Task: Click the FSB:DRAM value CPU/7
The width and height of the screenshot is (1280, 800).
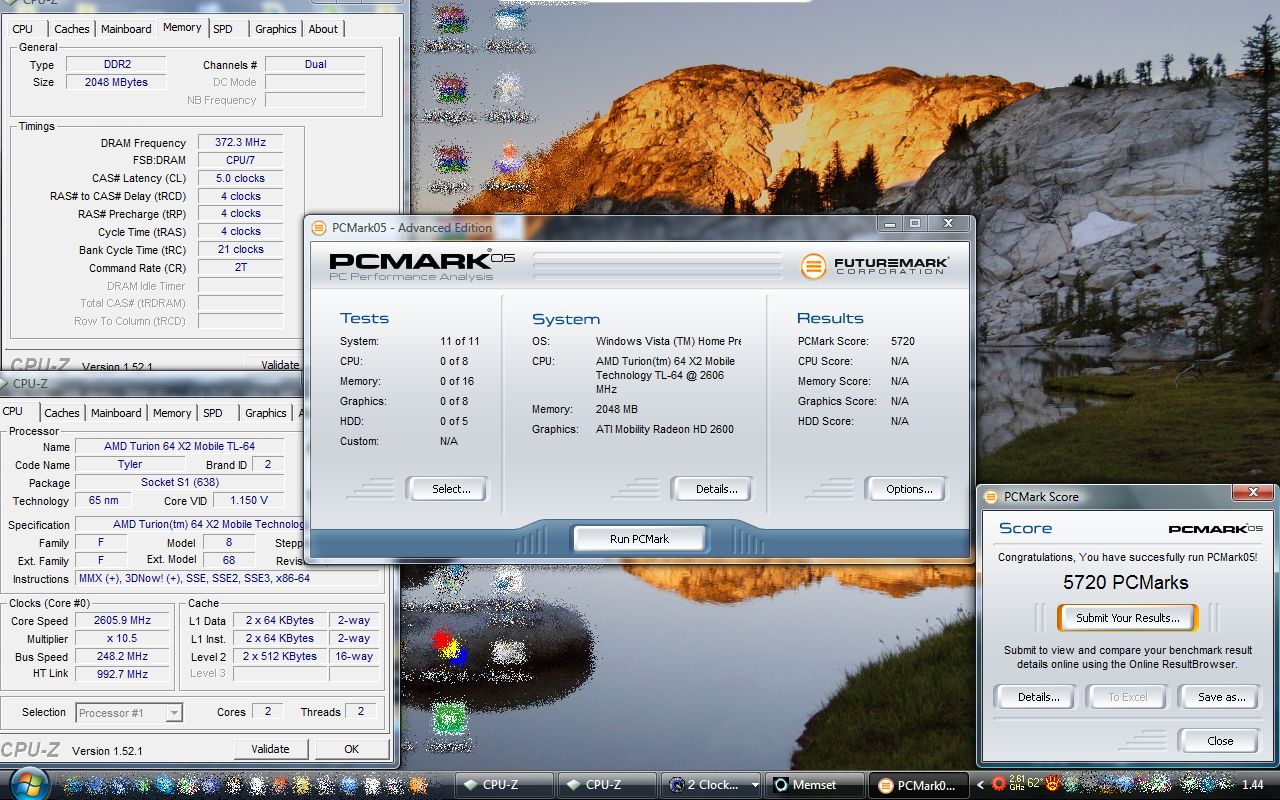Action: (x=240, y=160)
